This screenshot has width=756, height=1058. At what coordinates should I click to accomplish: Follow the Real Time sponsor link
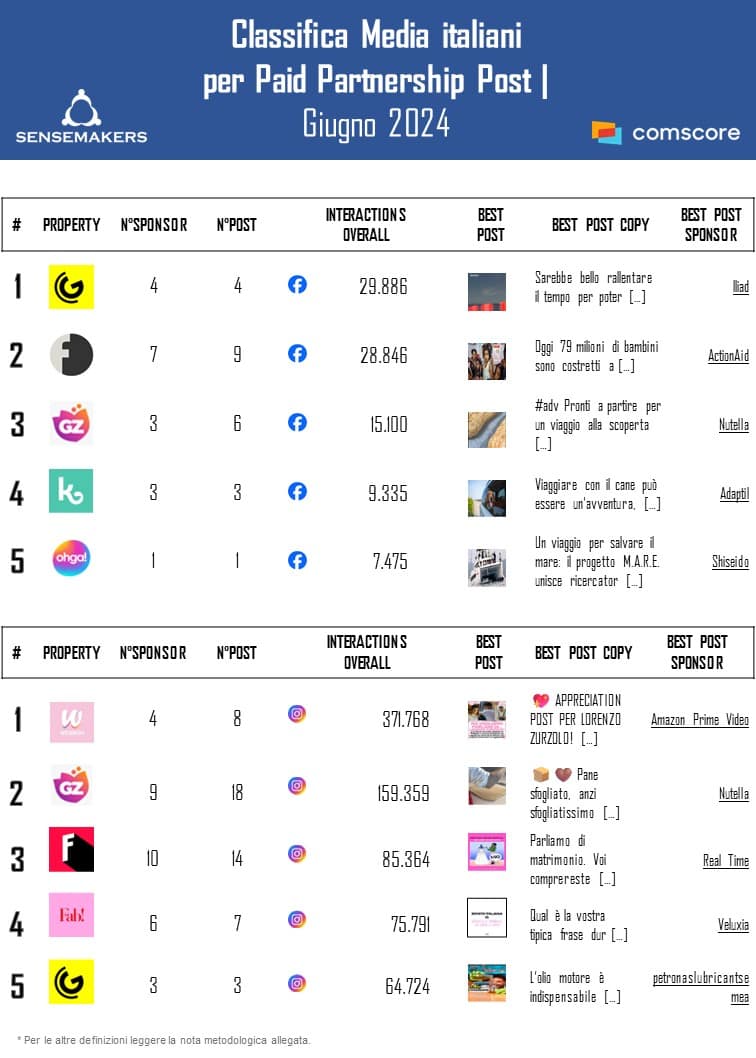725,860
